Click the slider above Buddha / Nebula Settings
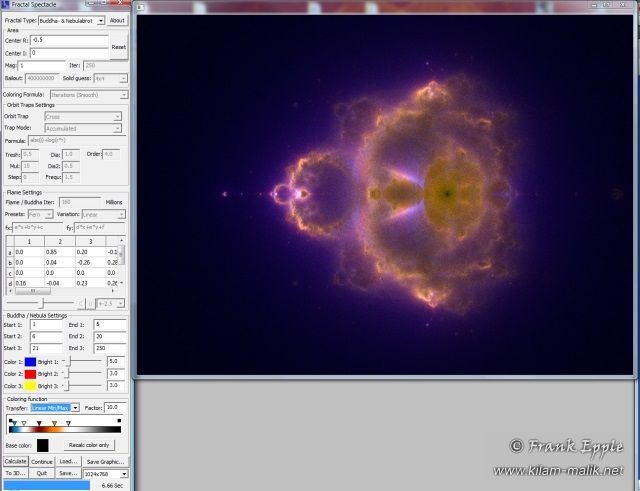This screenshot has width=640, height=491. (40, 303)
